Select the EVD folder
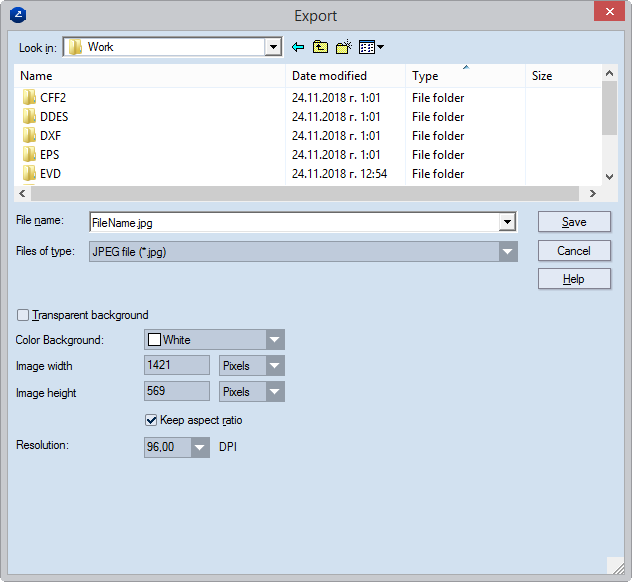632x582 pixels. click(50, 174)
